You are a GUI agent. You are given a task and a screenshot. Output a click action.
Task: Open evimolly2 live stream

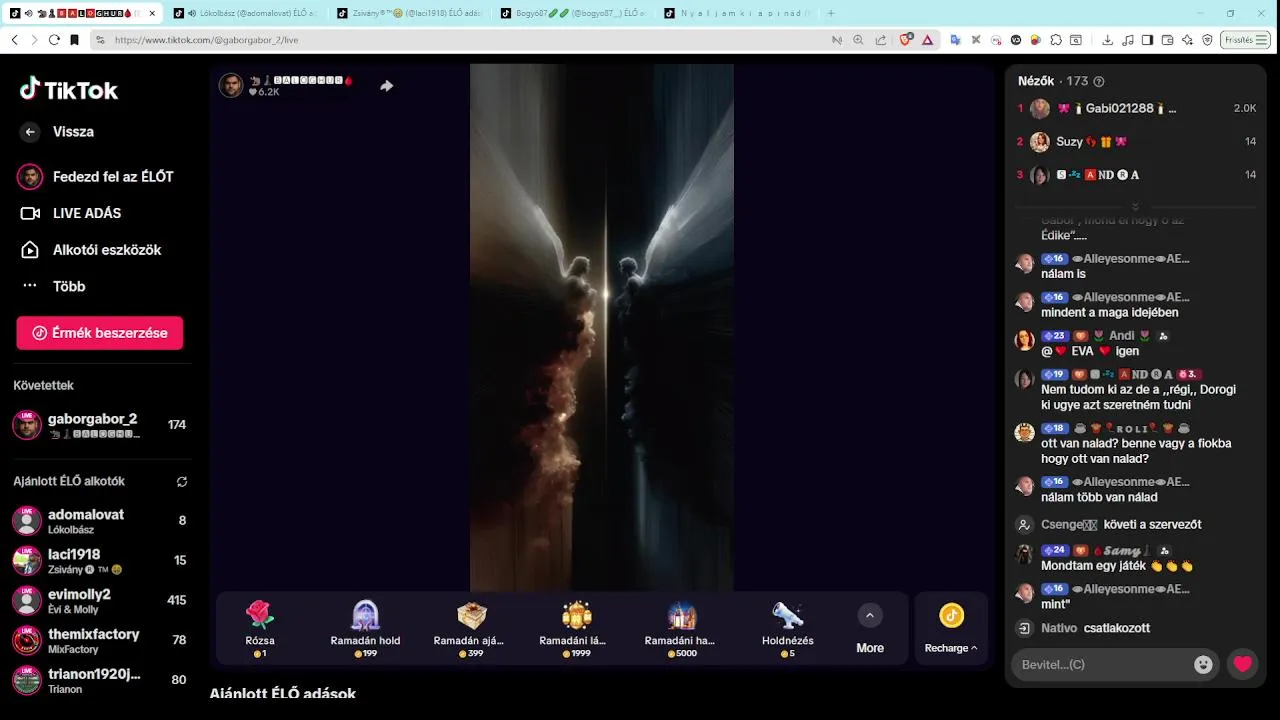click(x=98, y=601)
